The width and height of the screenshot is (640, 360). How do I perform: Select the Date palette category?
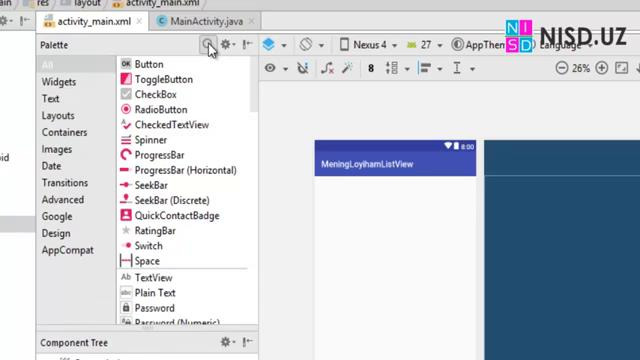coord(76,166)
